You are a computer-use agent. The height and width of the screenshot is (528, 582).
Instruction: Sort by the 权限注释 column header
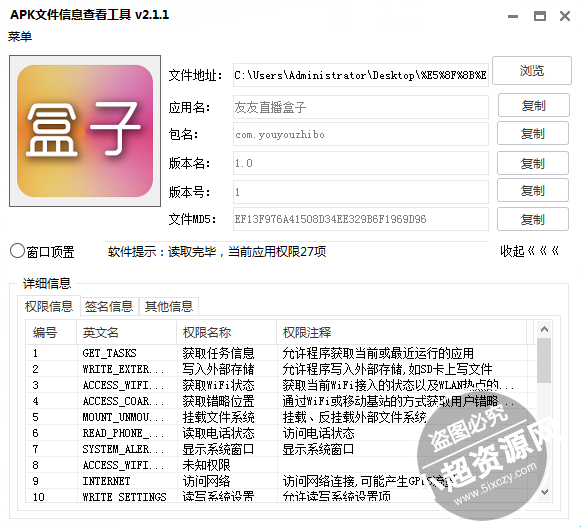[402, 332]
